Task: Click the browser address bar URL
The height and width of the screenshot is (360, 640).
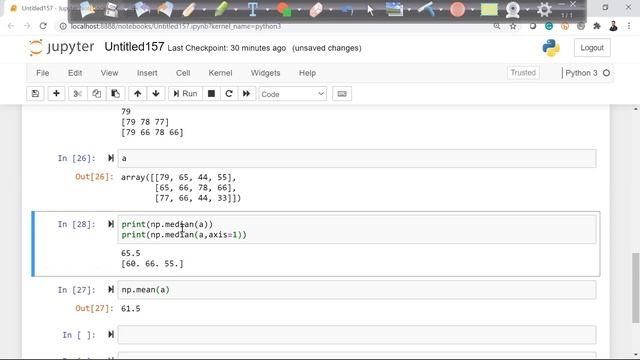Action: pyautogui.click(x=176, y=26)
